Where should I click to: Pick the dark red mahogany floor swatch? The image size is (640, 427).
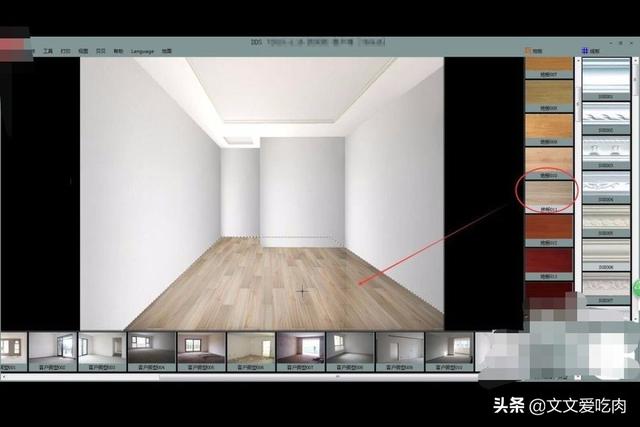[549, 260]
